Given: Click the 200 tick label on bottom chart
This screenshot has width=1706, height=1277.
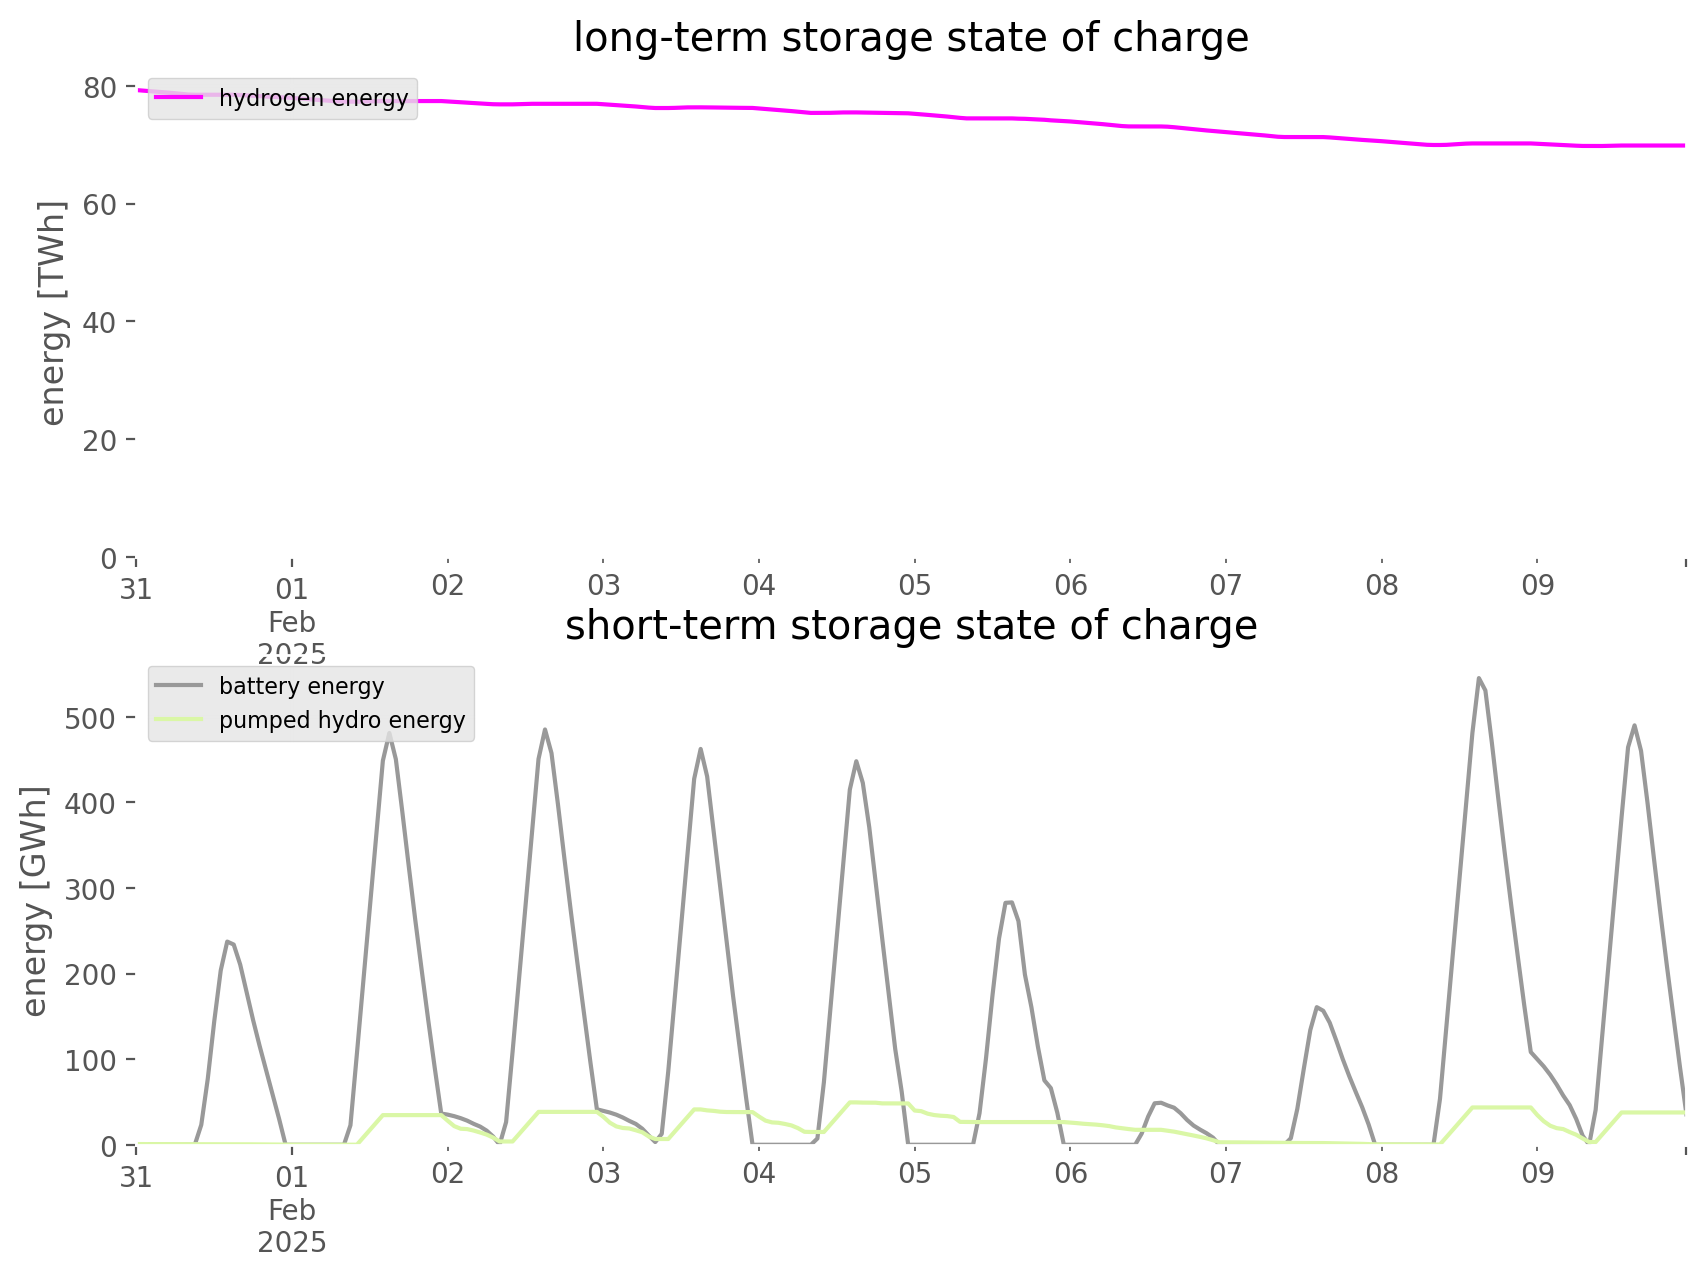Looking at the screenshot, I should (x=92, y=974).
